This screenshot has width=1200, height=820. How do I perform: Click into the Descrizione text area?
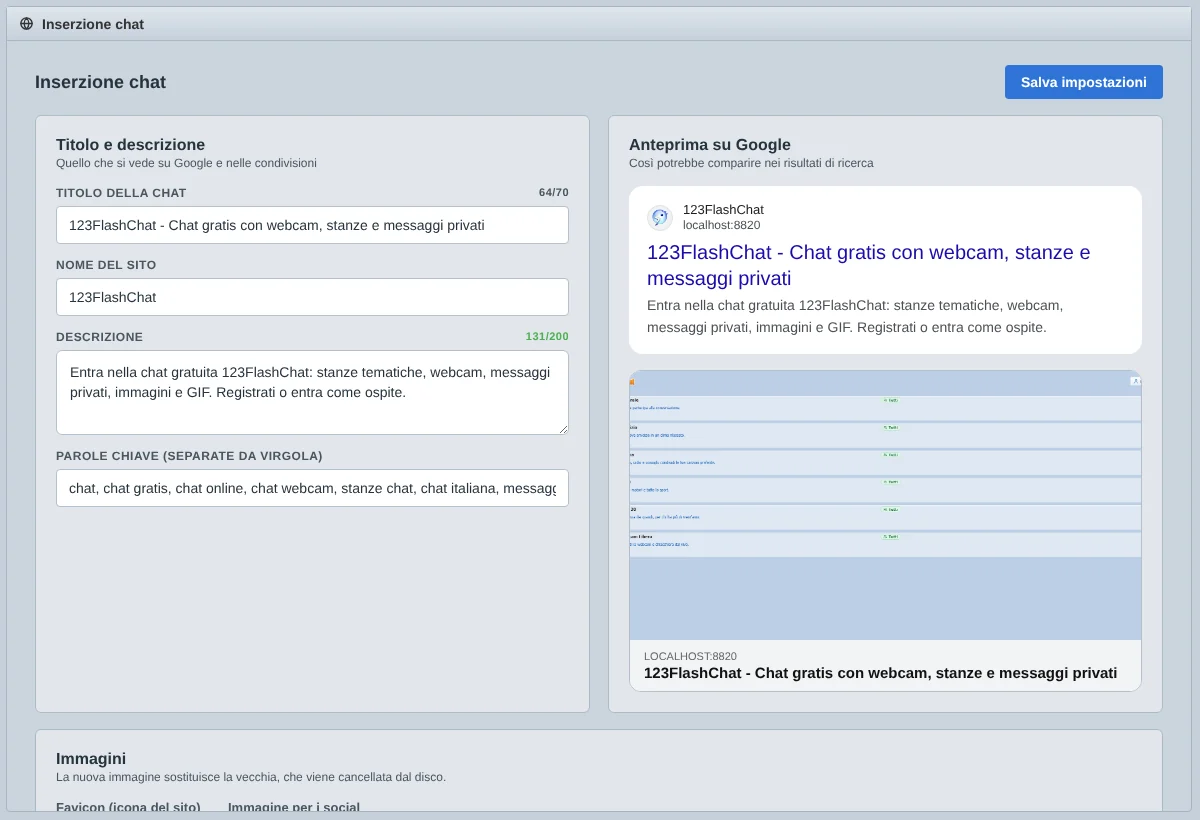(312, 392)
